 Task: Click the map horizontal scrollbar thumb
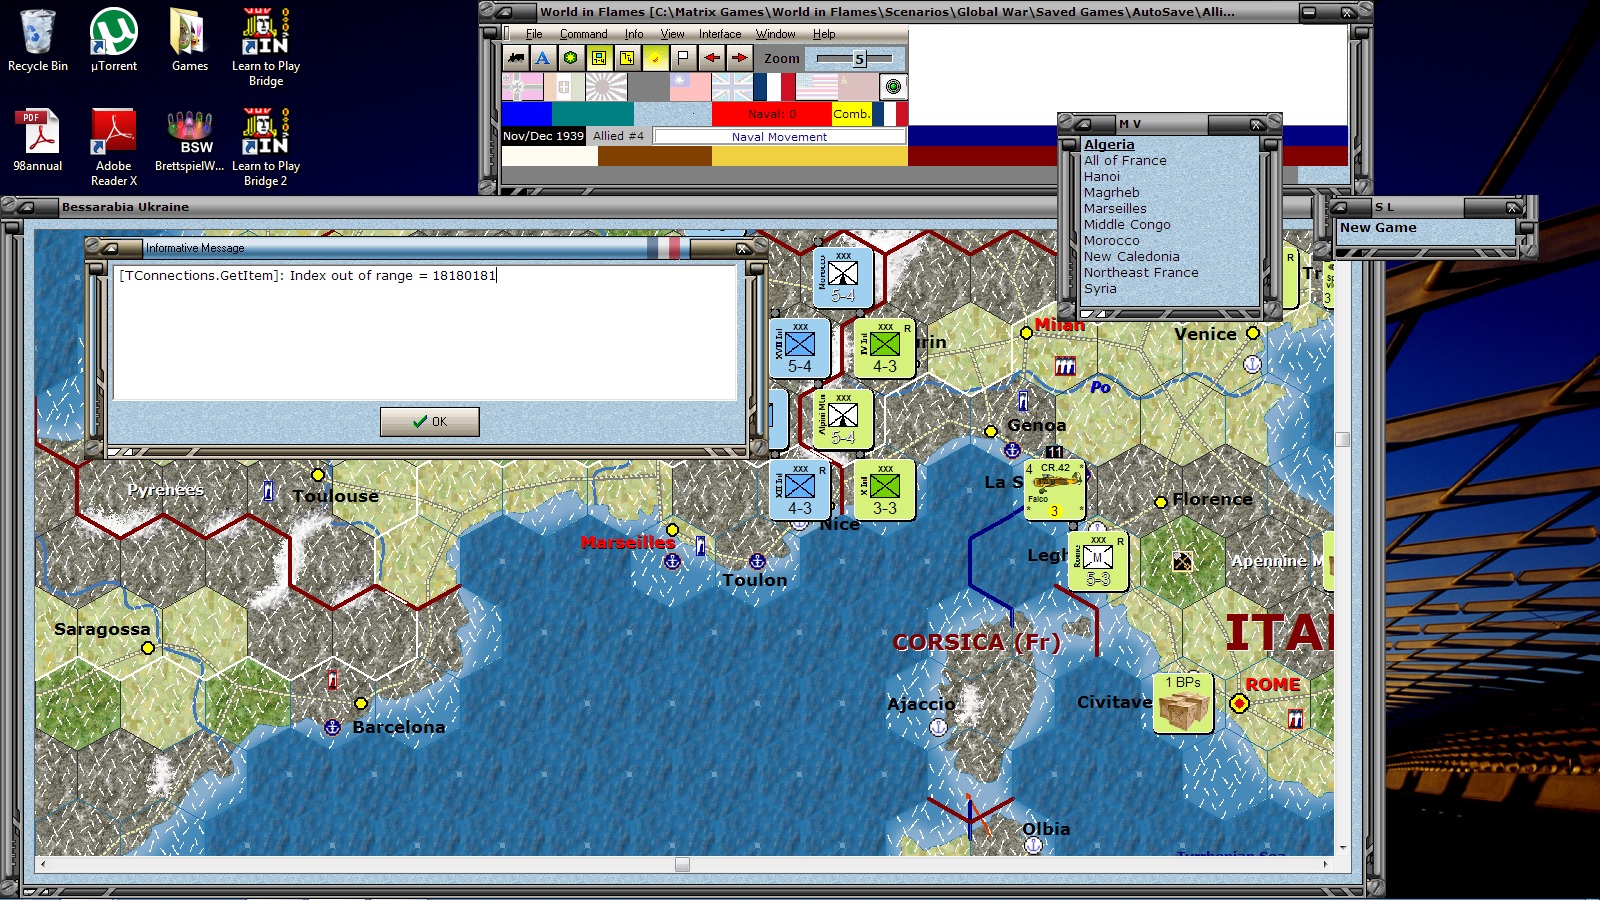[682, 864]
